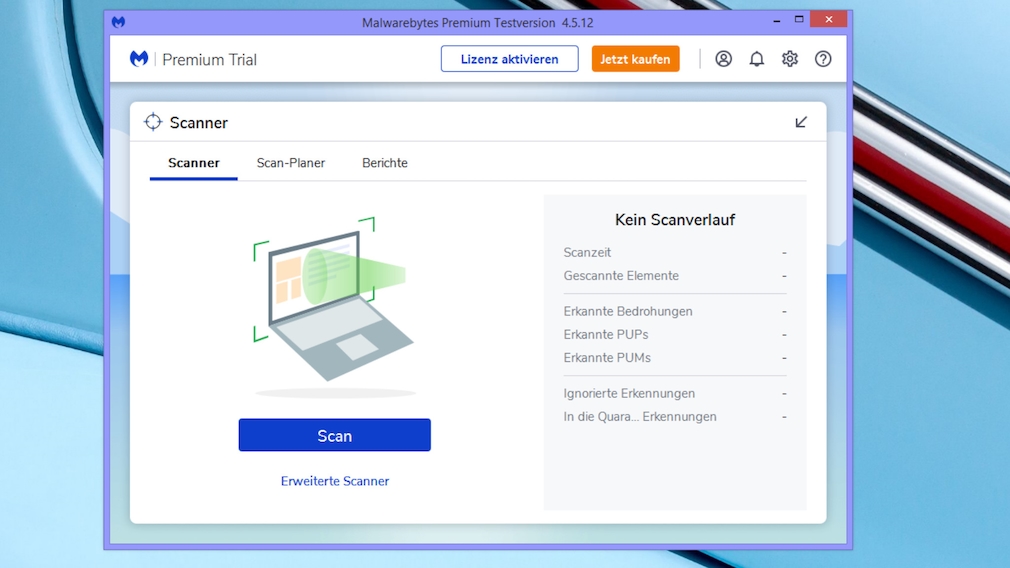1010x568 pixels.
Task: Click In die Quara... Erkennungen label
Action: (640, 417)
